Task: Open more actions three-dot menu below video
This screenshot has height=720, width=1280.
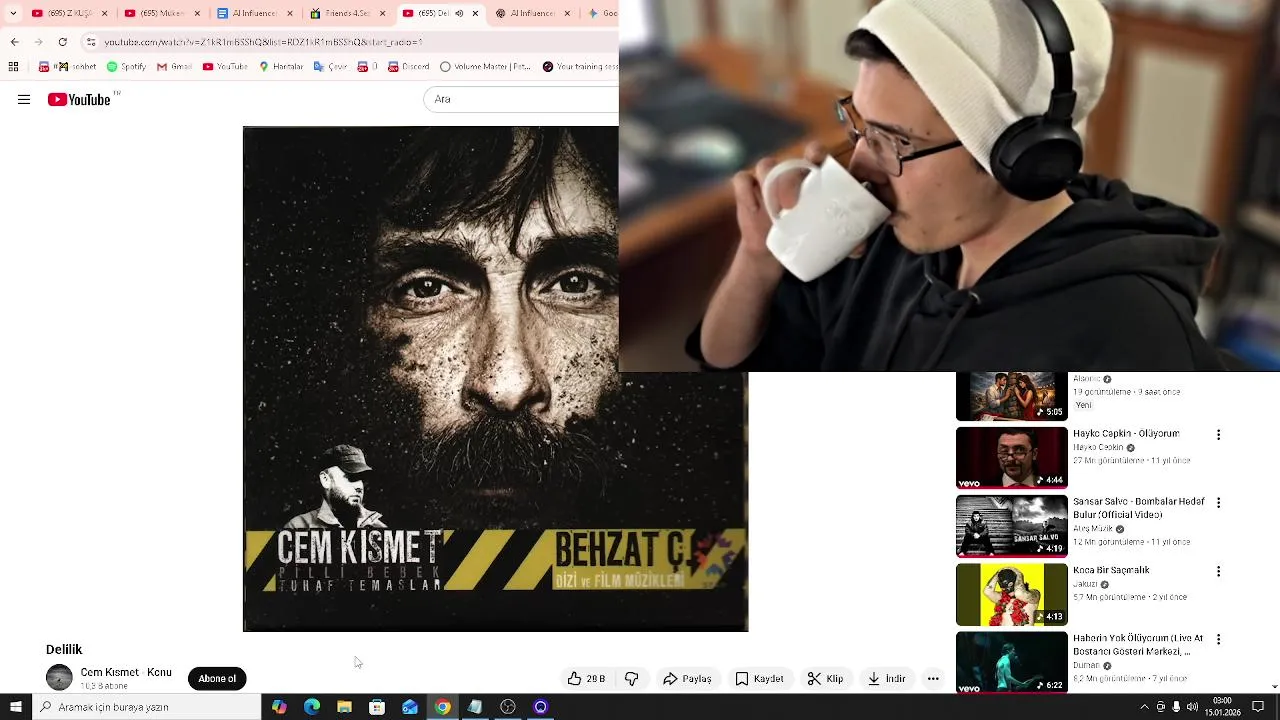Action: coord(933,678)
